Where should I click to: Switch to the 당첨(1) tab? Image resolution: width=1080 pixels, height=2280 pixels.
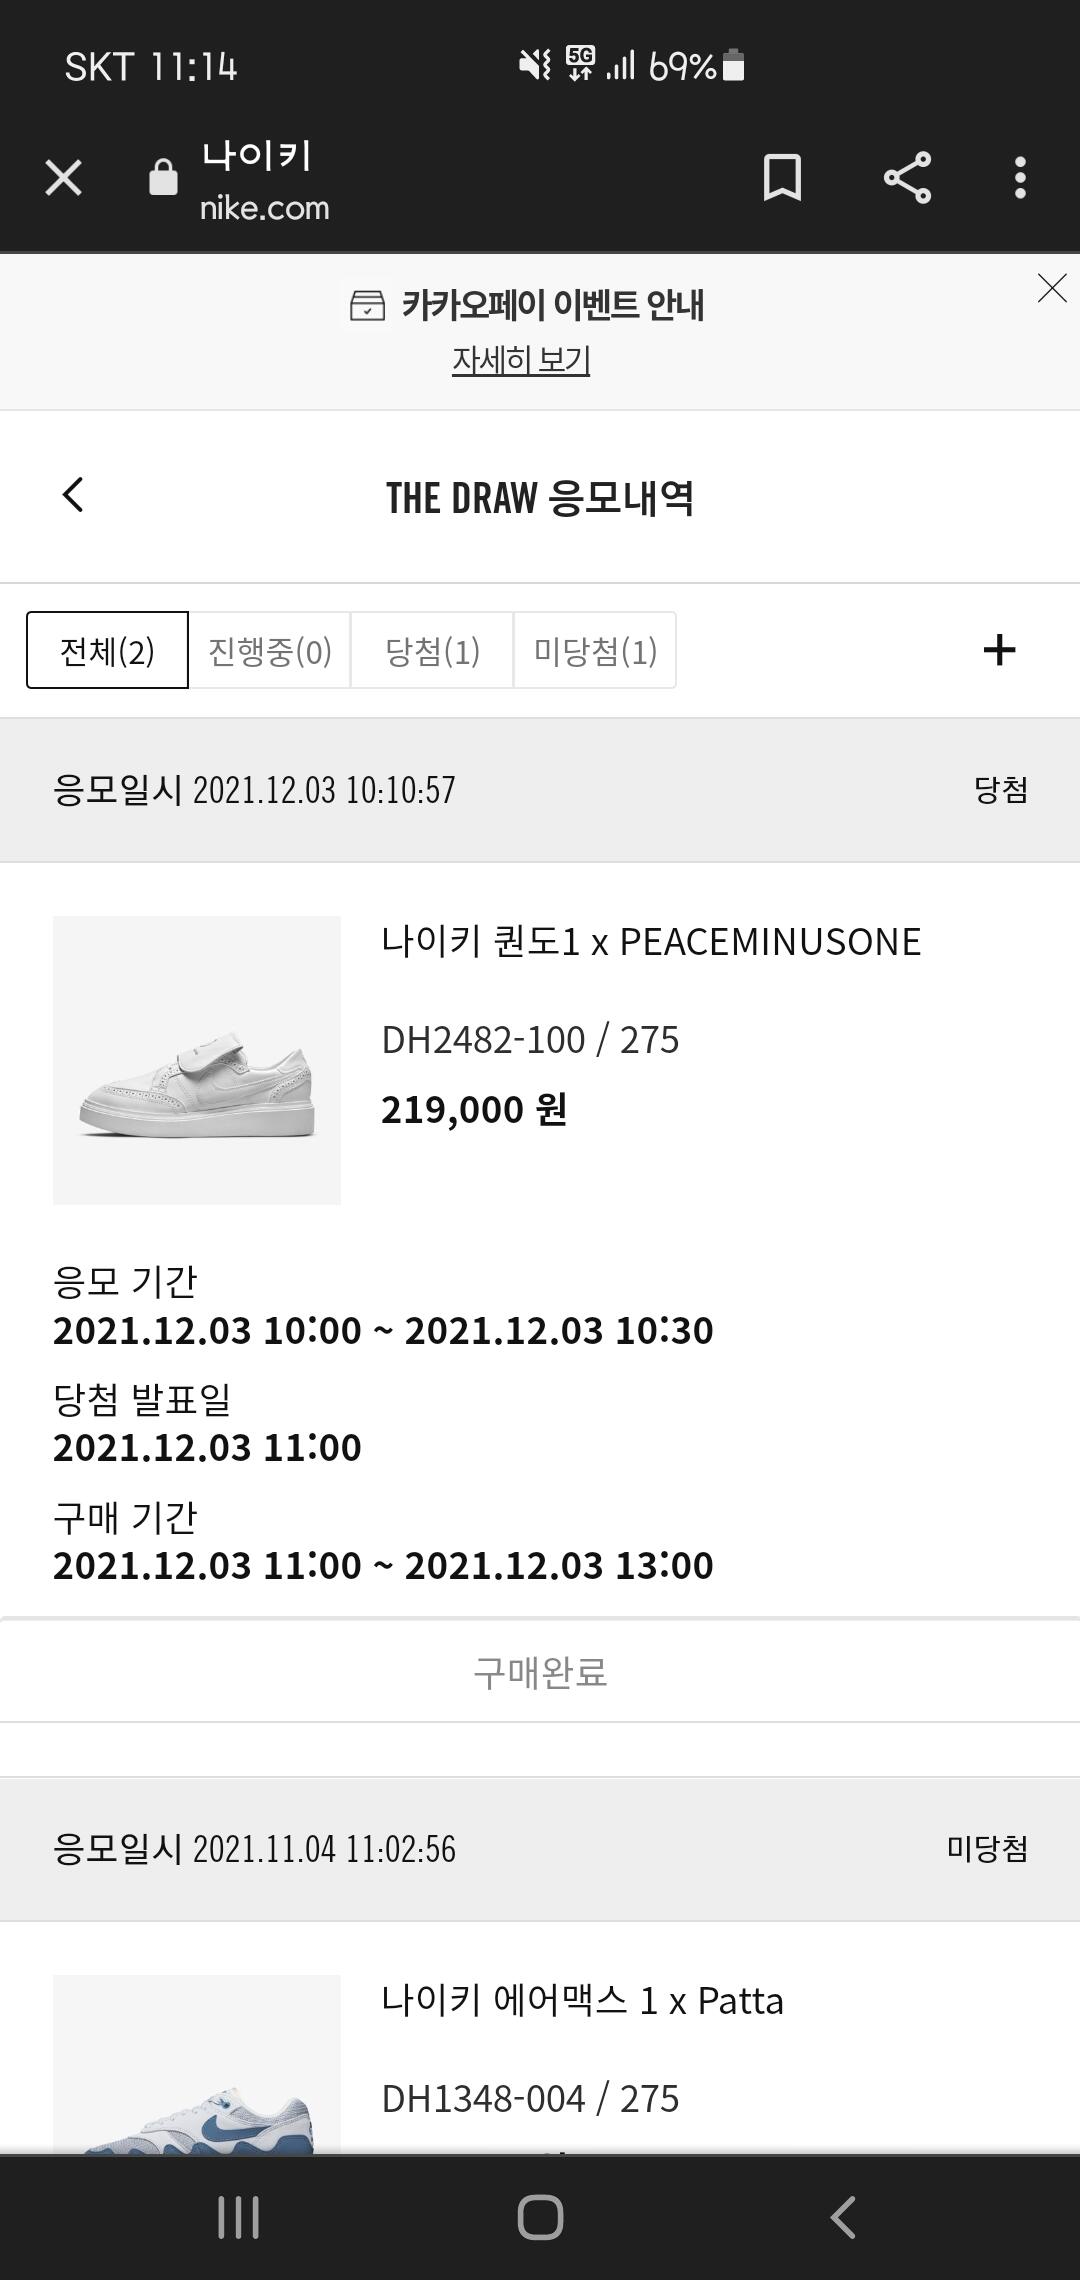coord(432,651)
